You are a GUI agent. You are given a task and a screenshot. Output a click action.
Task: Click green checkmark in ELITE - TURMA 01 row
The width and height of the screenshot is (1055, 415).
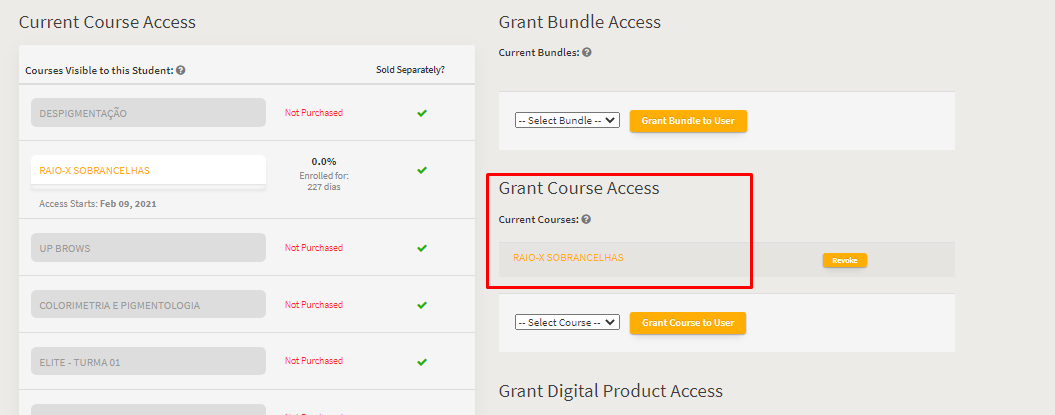422,362
